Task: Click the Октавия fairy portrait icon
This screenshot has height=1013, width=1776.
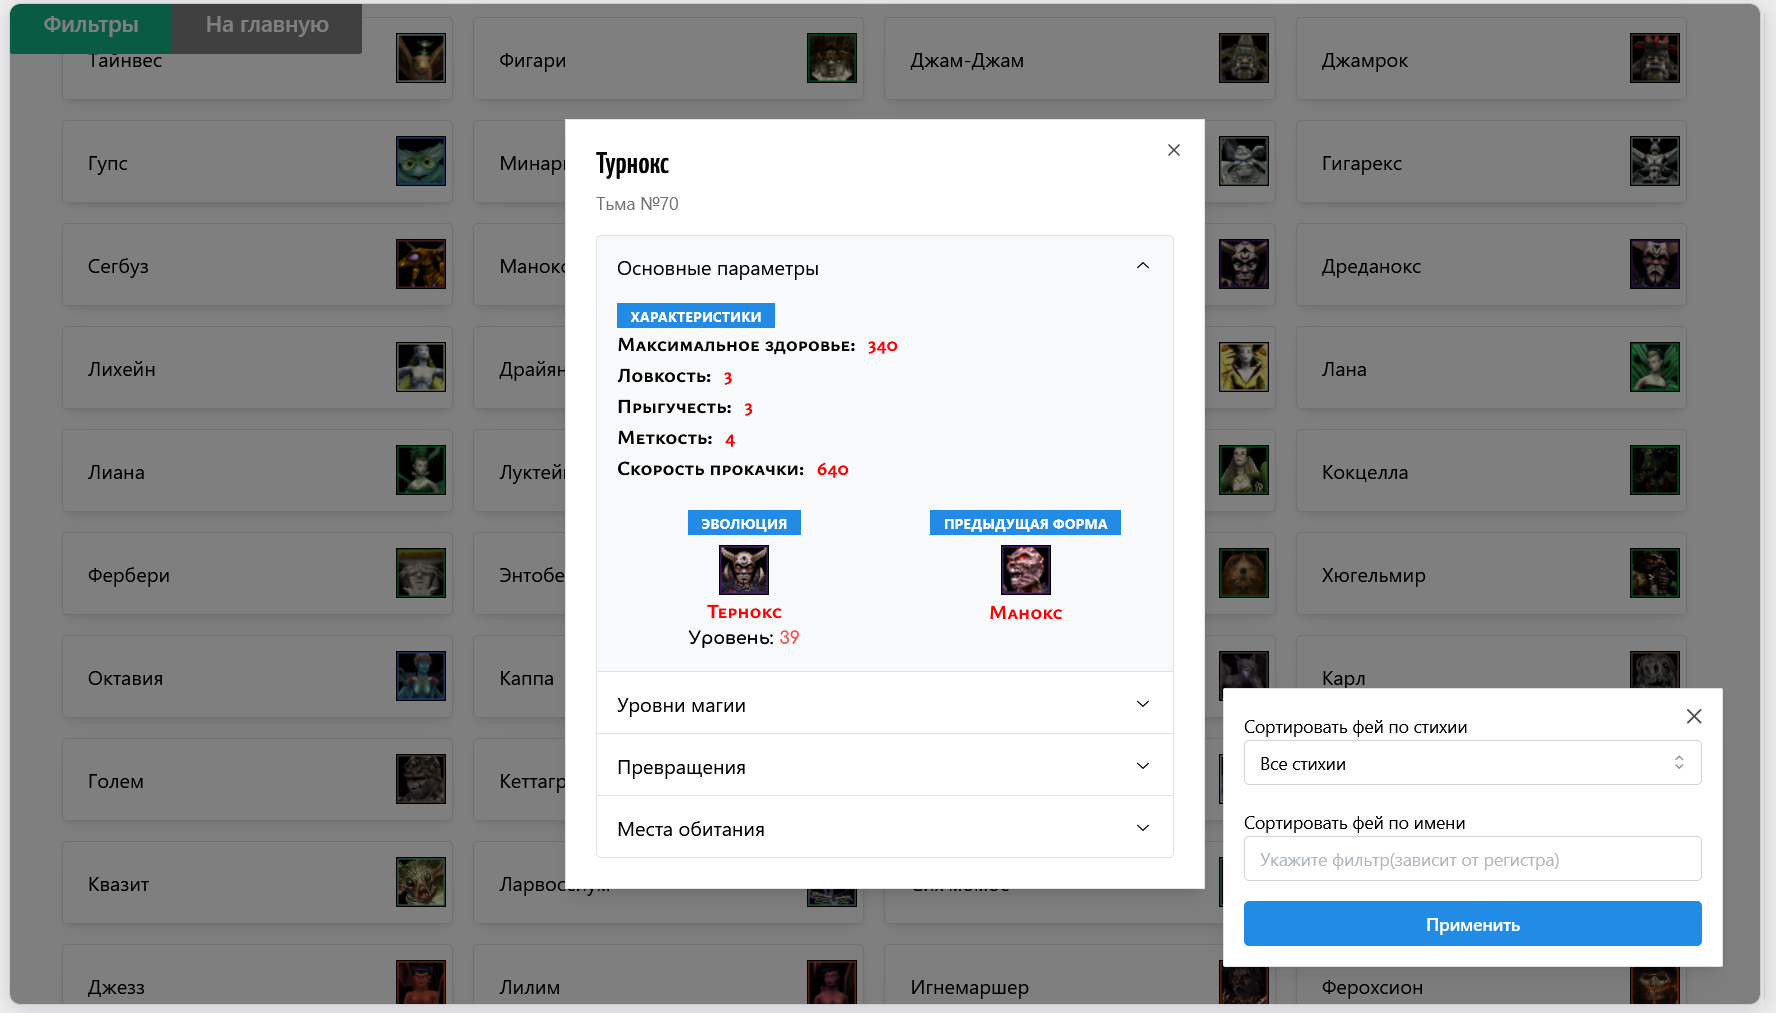Action: click(421, 676)
